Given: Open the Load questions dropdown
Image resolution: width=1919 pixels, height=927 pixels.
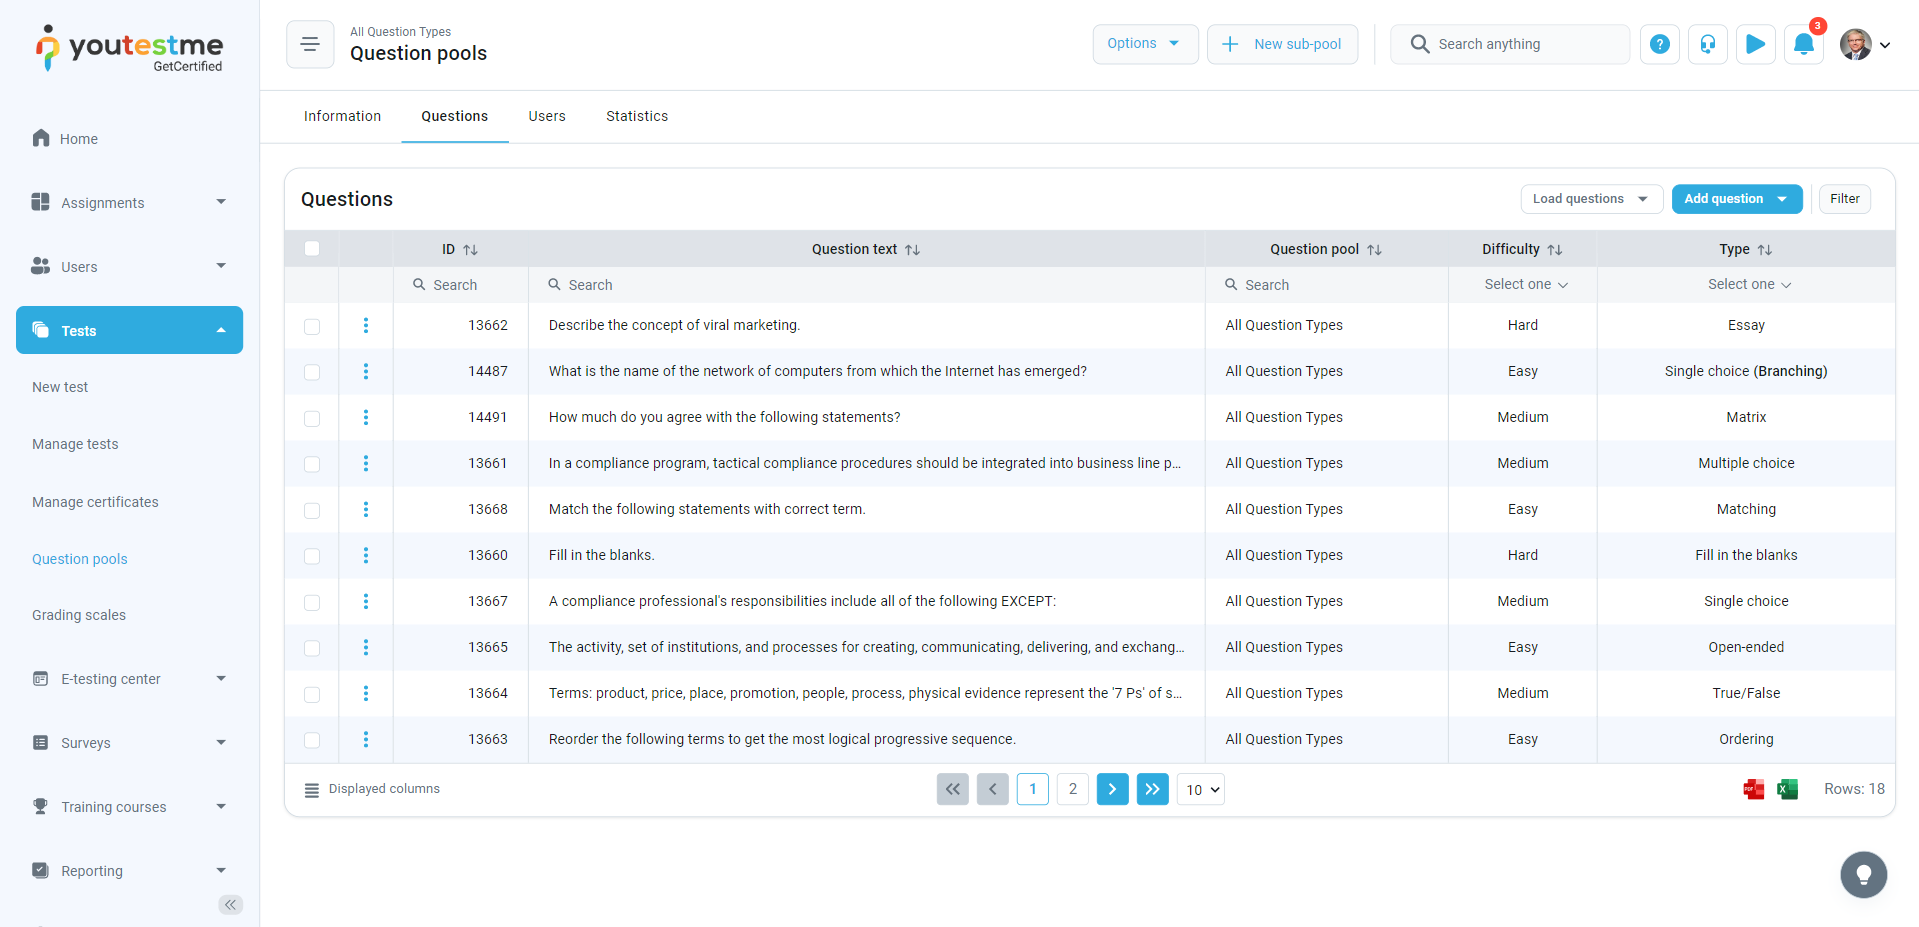Looking at the screenshot, I should [x=1590, y=199].
